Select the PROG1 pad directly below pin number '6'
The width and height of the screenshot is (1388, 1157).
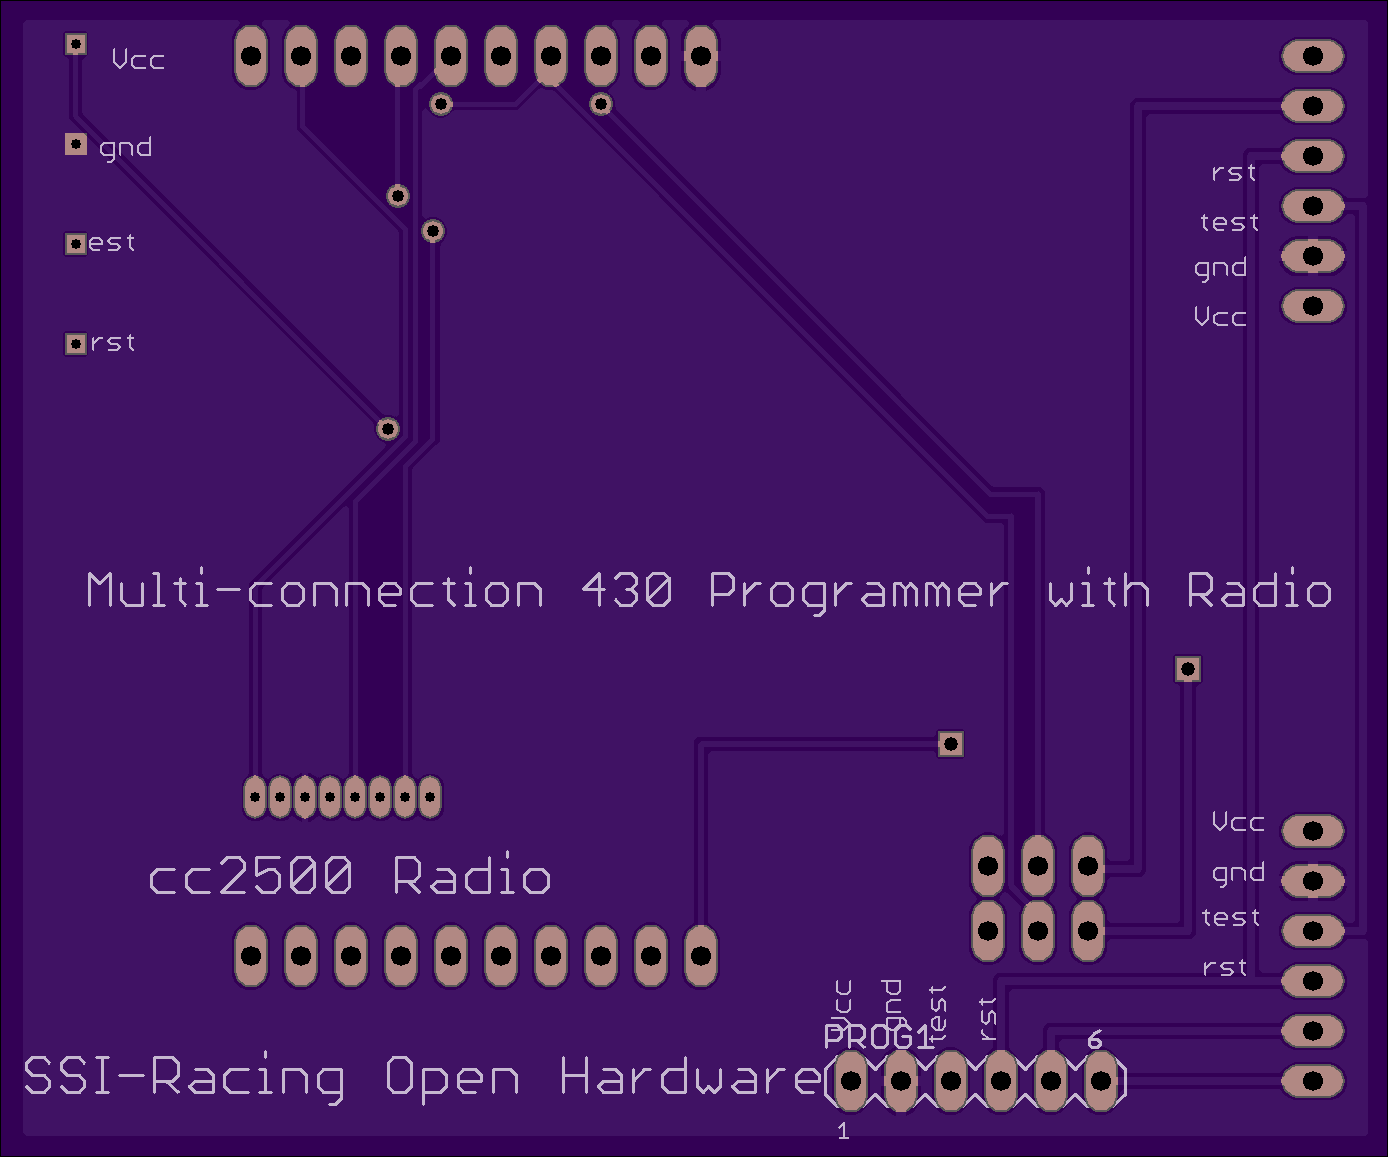[1101, 1080]
